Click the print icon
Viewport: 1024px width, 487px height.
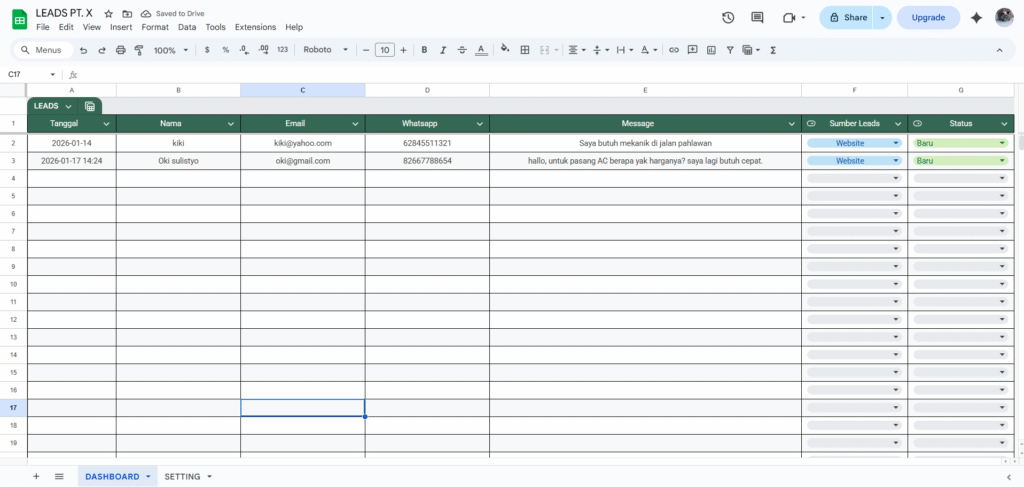[120, 50]
